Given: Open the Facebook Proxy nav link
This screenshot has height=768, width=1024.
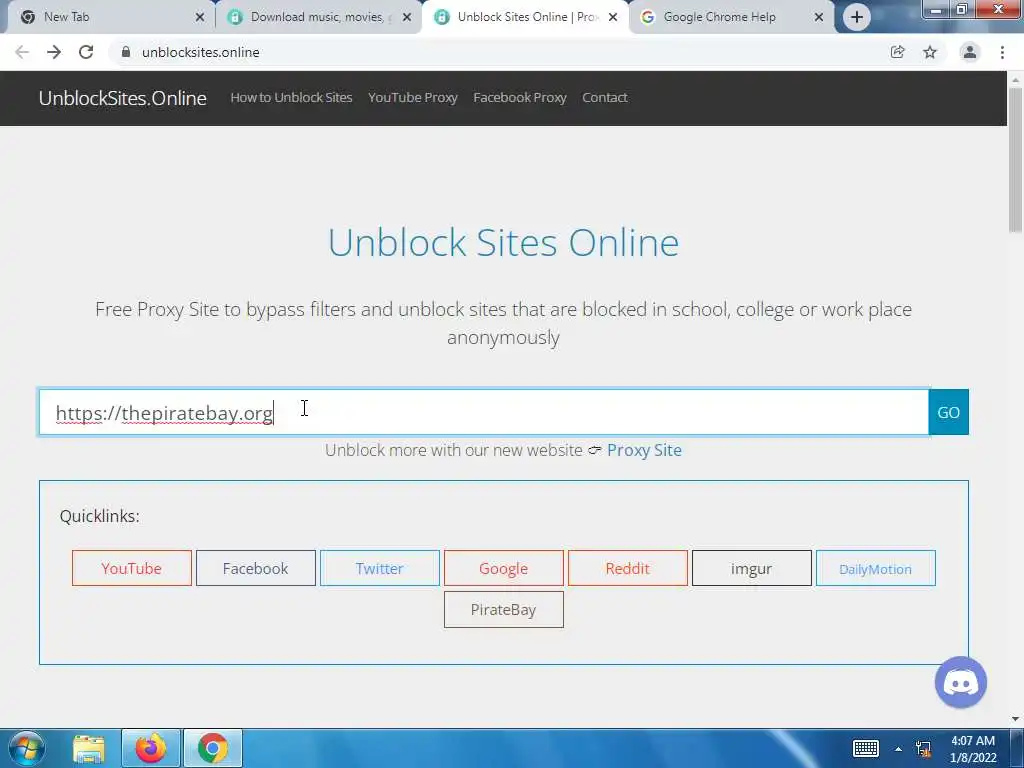Looking at the screenshot, I should point(520,97).
